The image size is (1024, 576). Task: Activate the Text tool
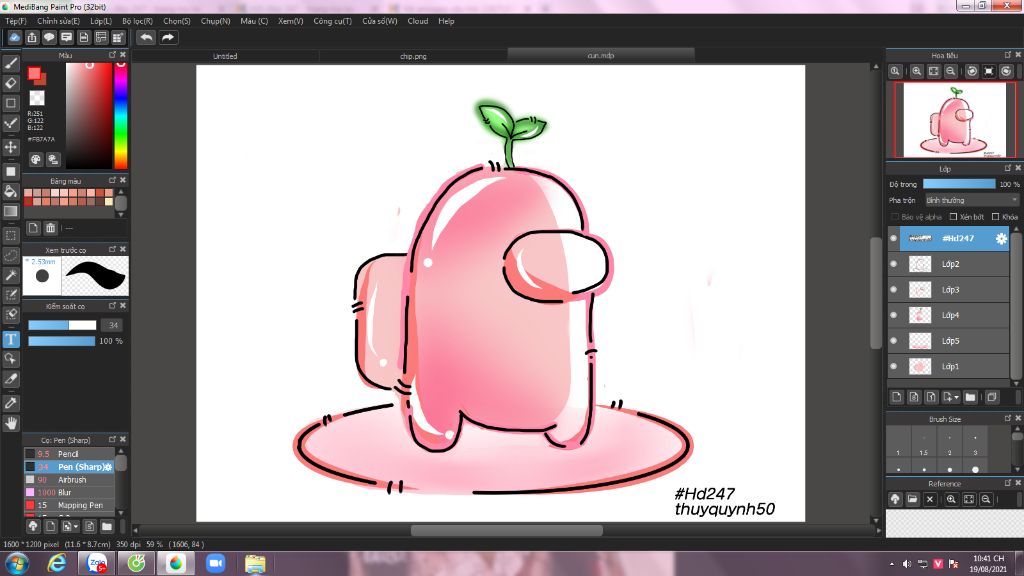coord(11,339)
